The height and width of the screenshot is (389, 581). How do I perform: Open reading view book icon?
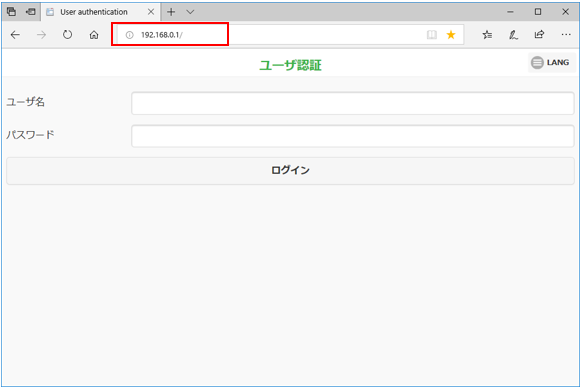click(432, 35)
